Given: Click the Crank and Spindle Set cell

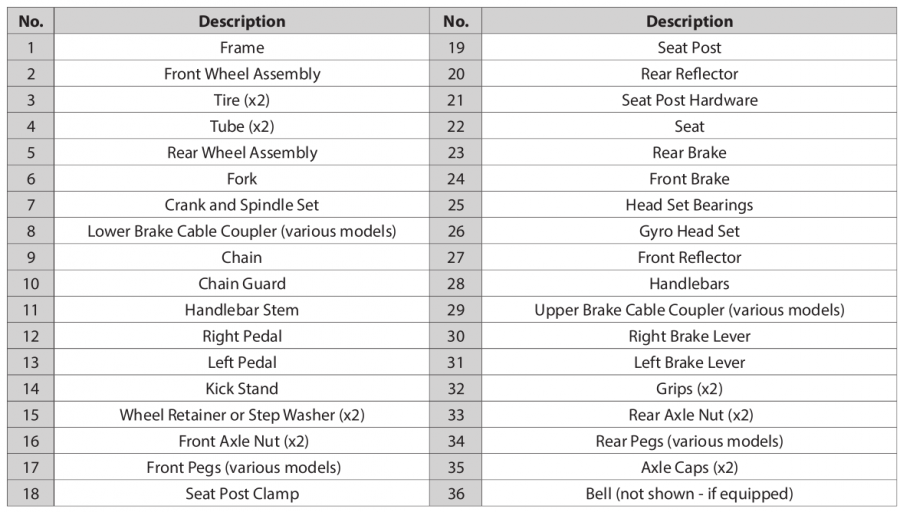Looking at the screenshot, I should coord(242,205).
